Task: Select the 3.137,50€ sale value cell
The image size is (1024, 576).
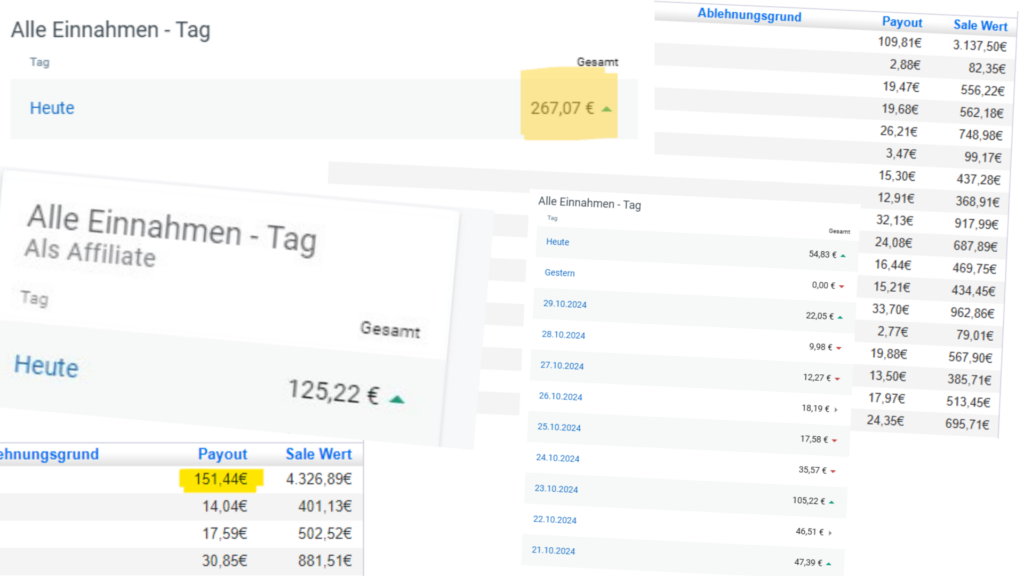Action: 980,46
